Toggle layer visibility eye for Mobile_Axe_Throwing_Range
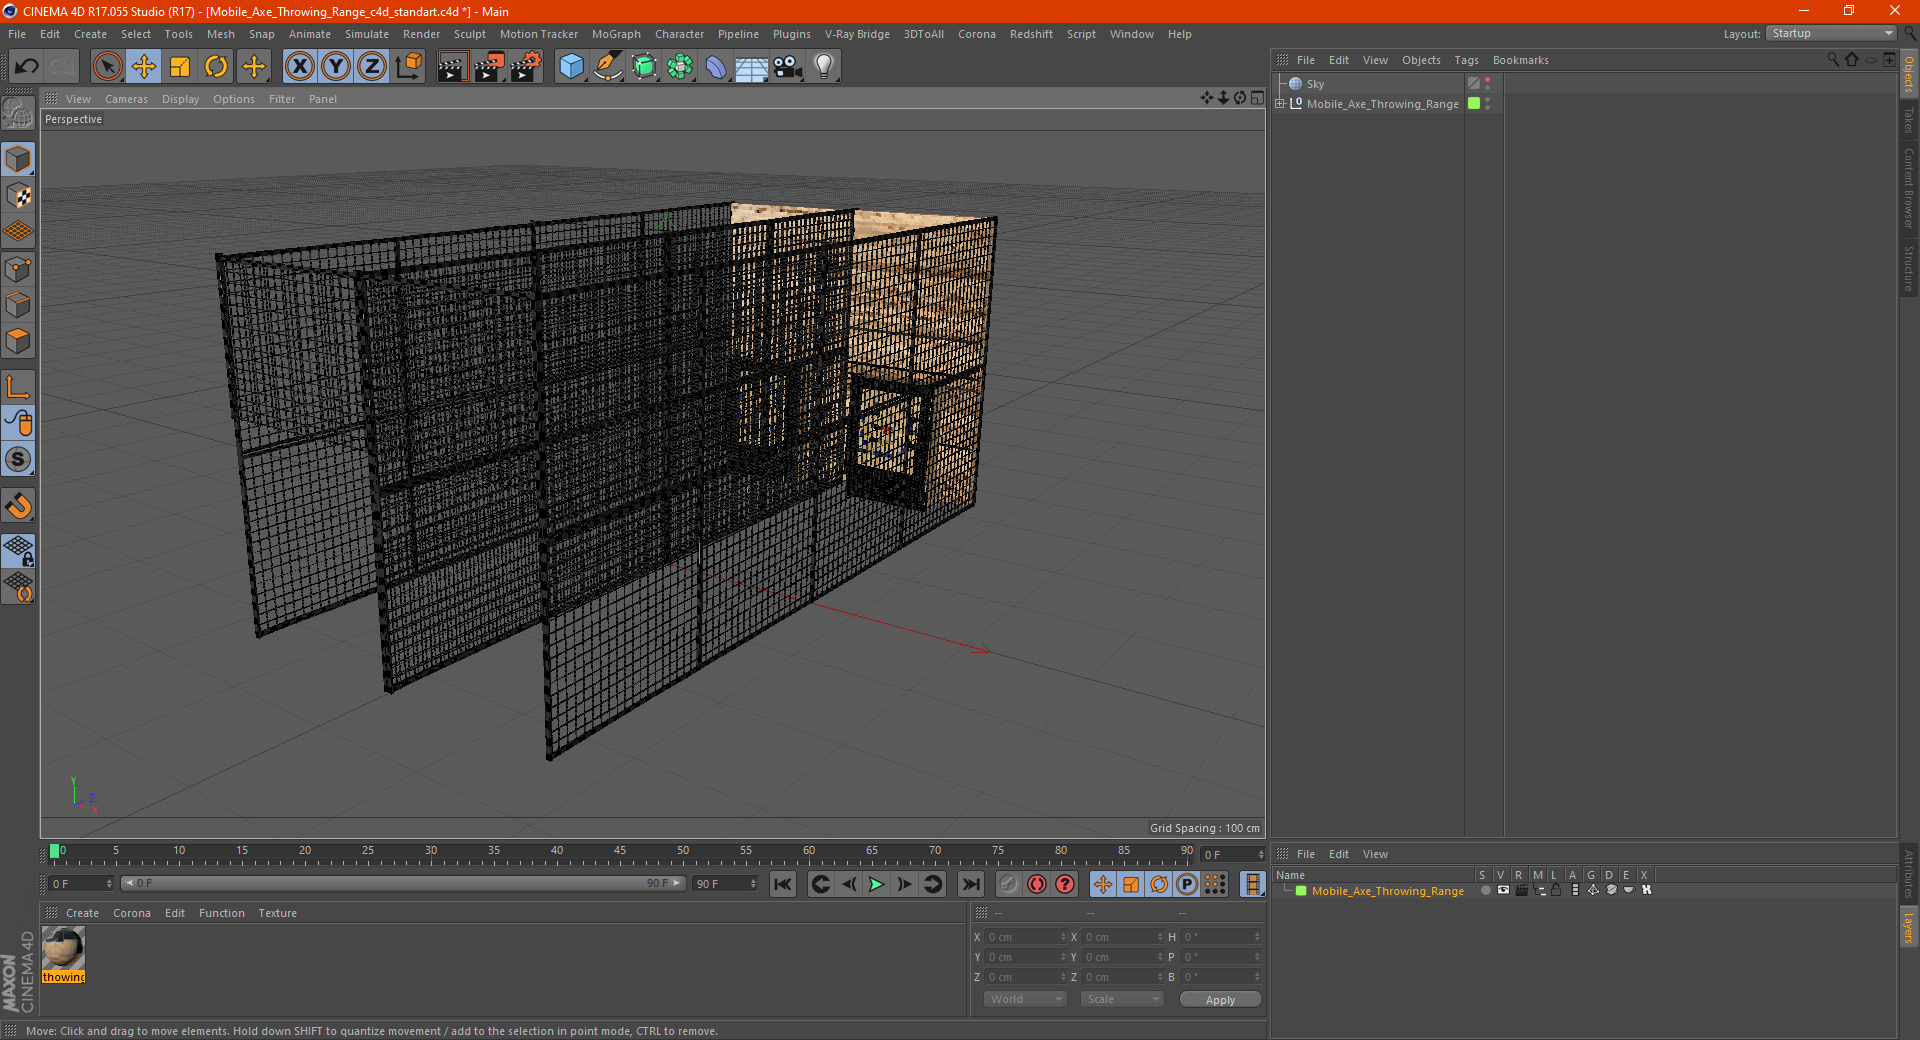Image resolution: width=1920 pixels, height=1040 pixels. tap(1503, 890)
